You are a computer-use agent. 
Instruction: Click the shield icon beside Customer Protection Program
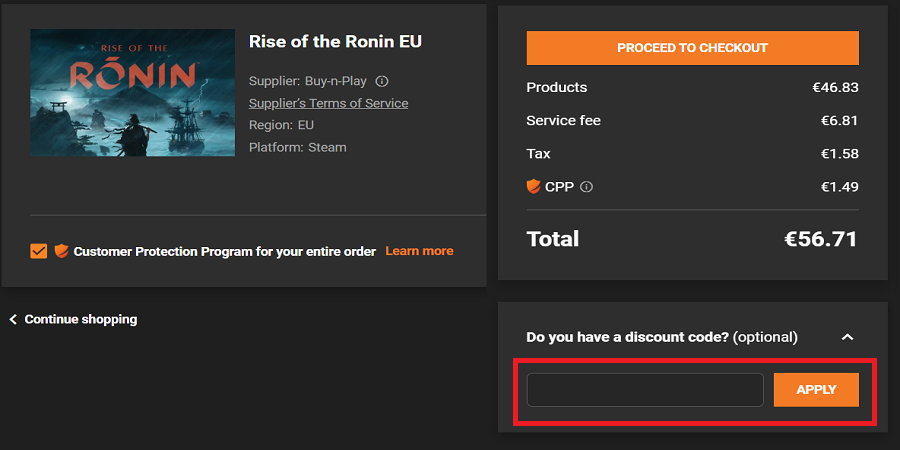pos(61,251)
